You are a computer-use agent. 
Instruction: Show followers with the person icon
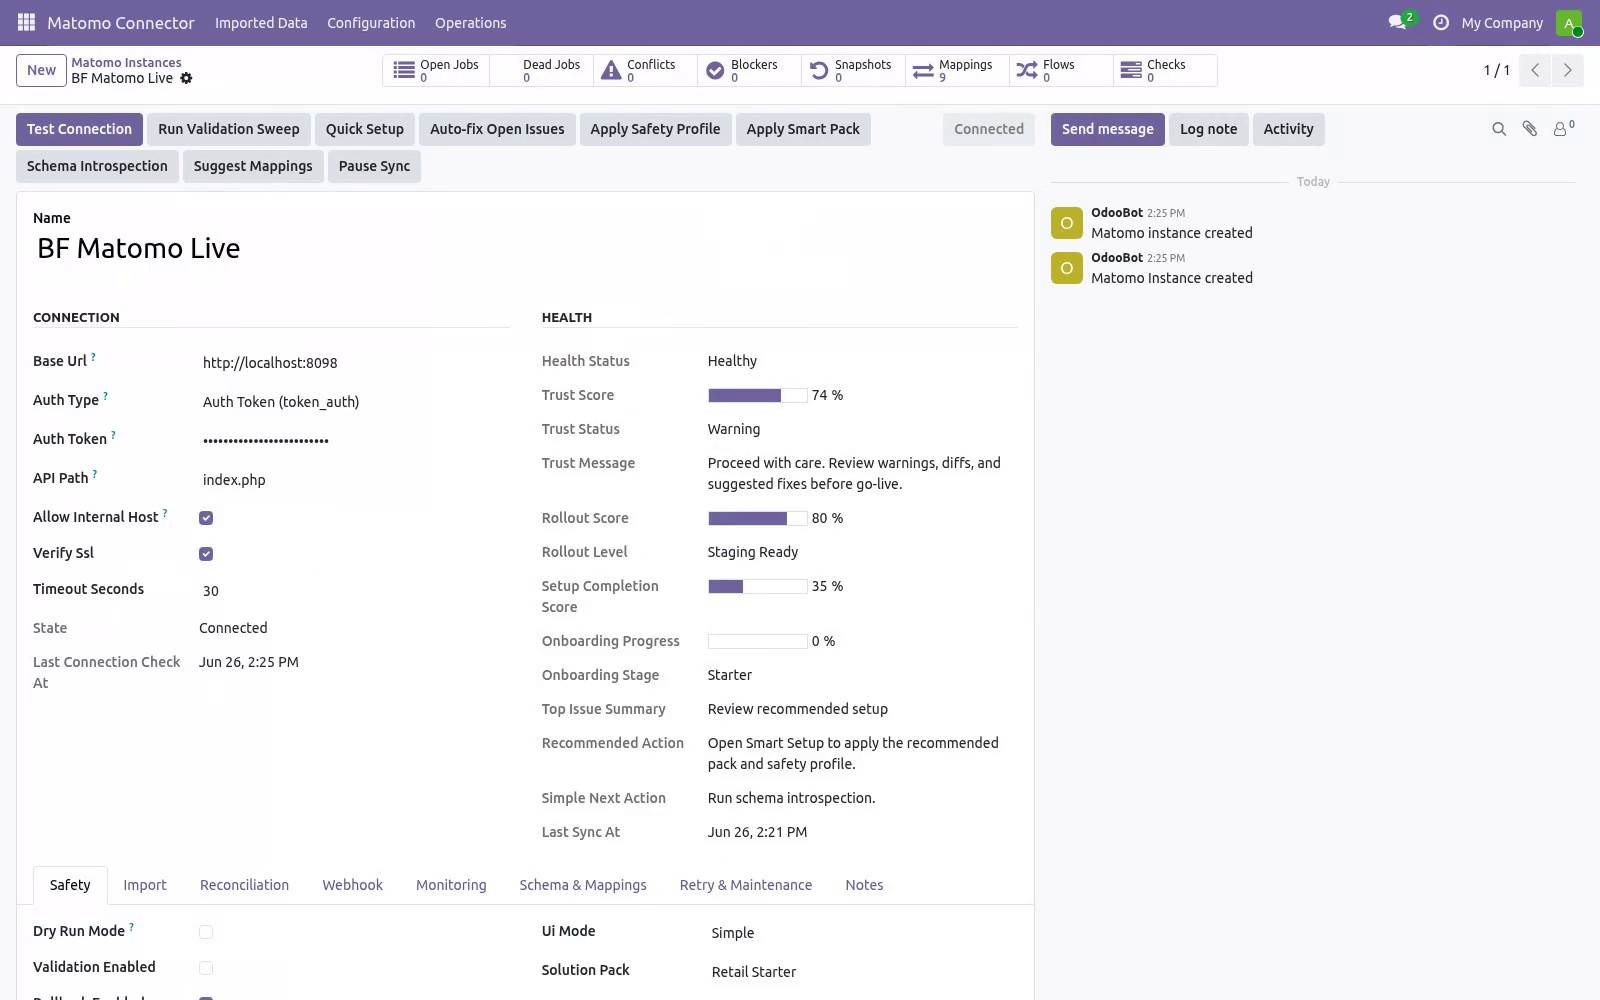1562,128
